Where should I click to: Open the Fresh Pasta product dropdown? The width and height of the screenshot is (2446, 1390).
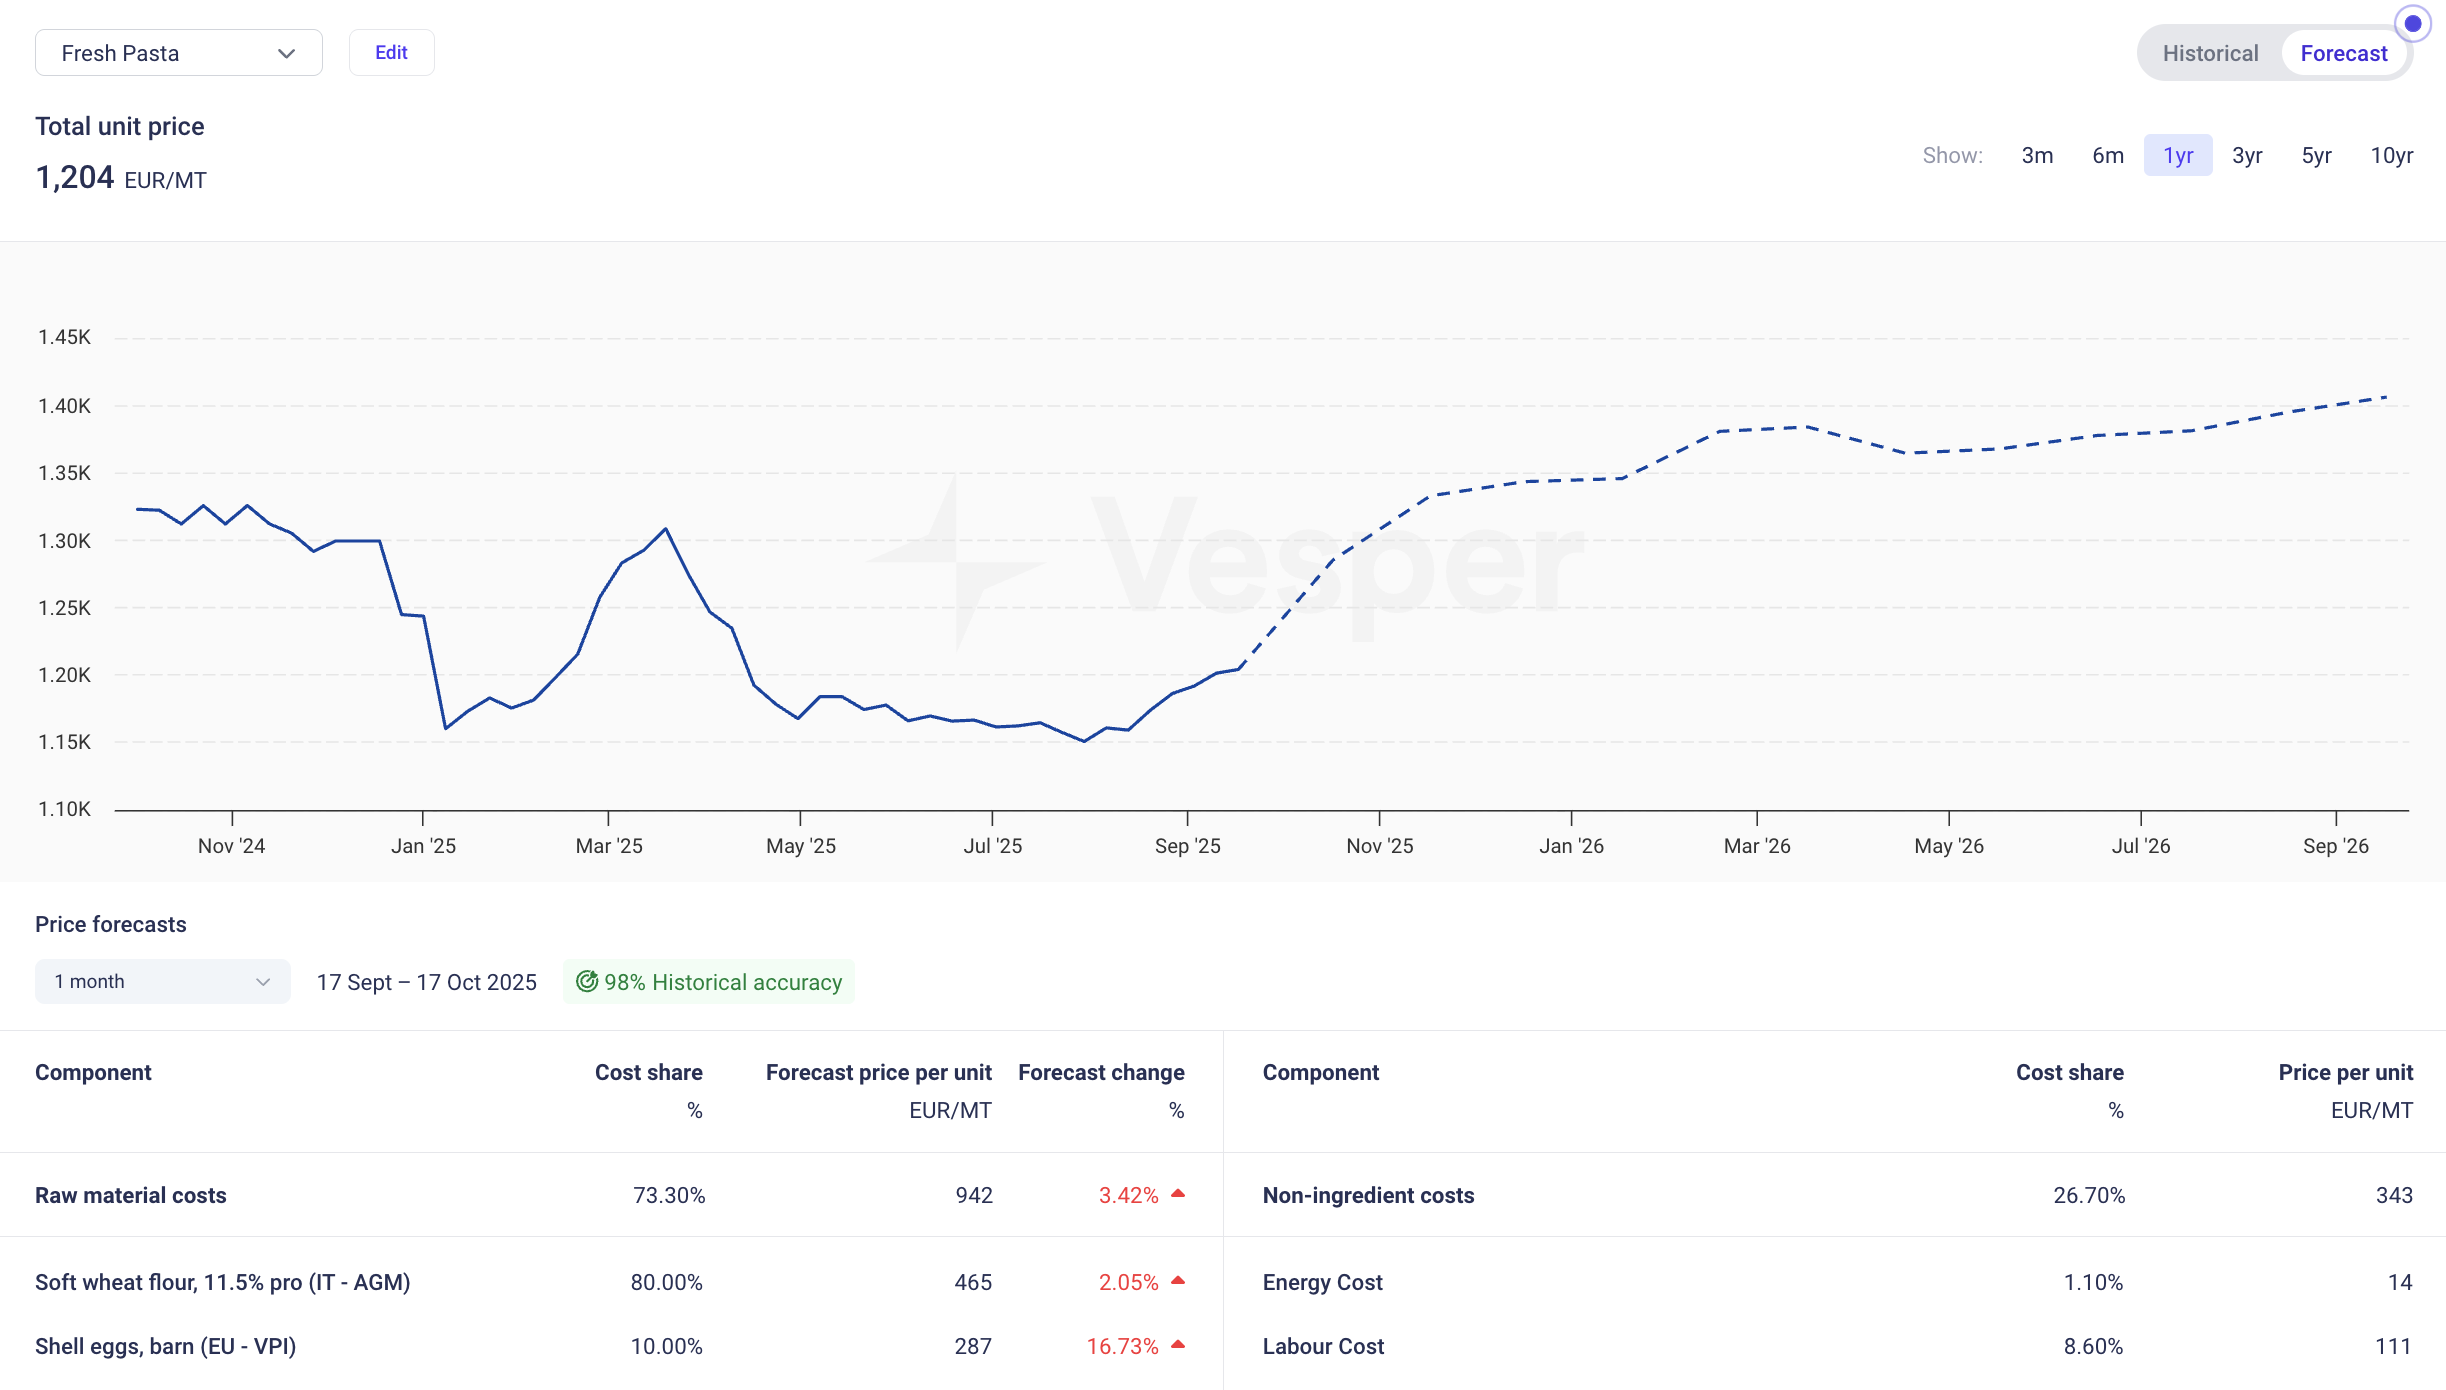[x=178, y=54]
